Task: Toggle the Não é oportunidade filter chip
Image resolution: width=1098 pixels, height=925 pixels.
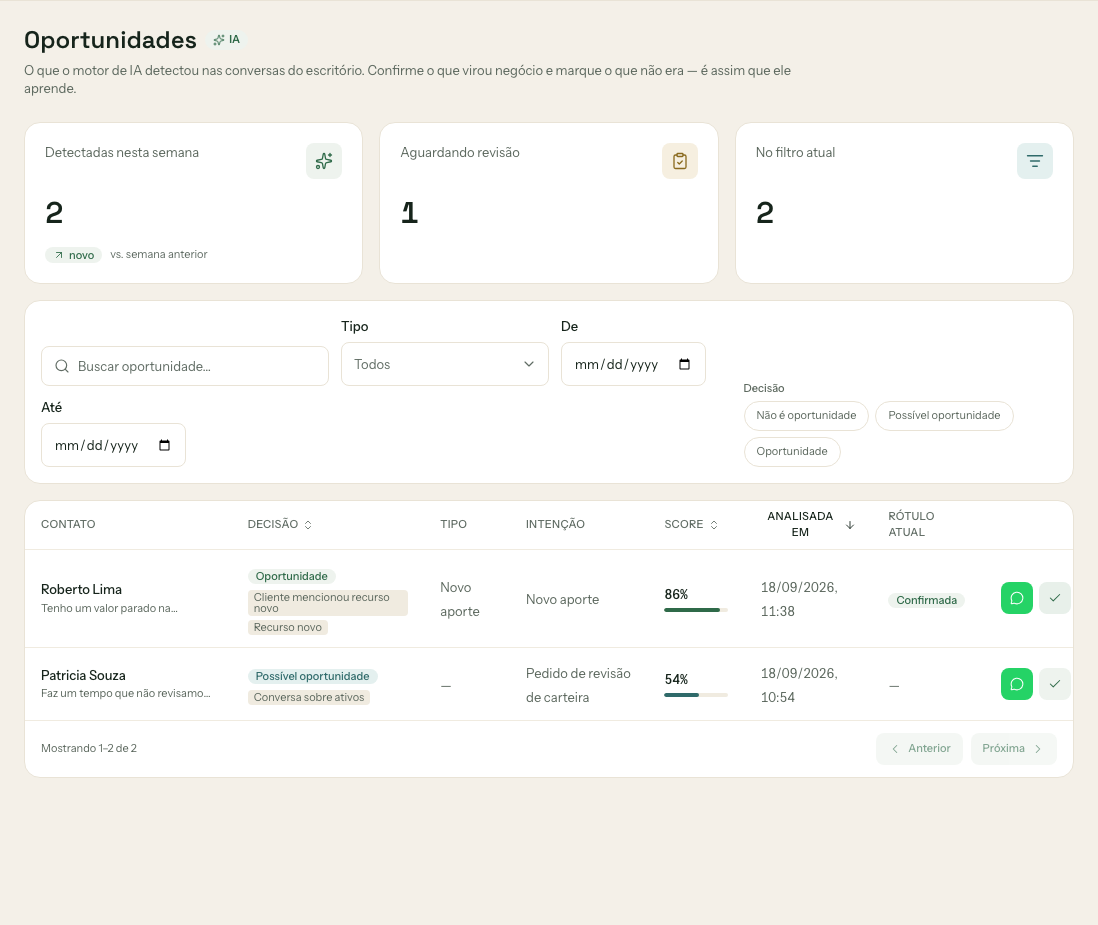Action: [806, 416]
